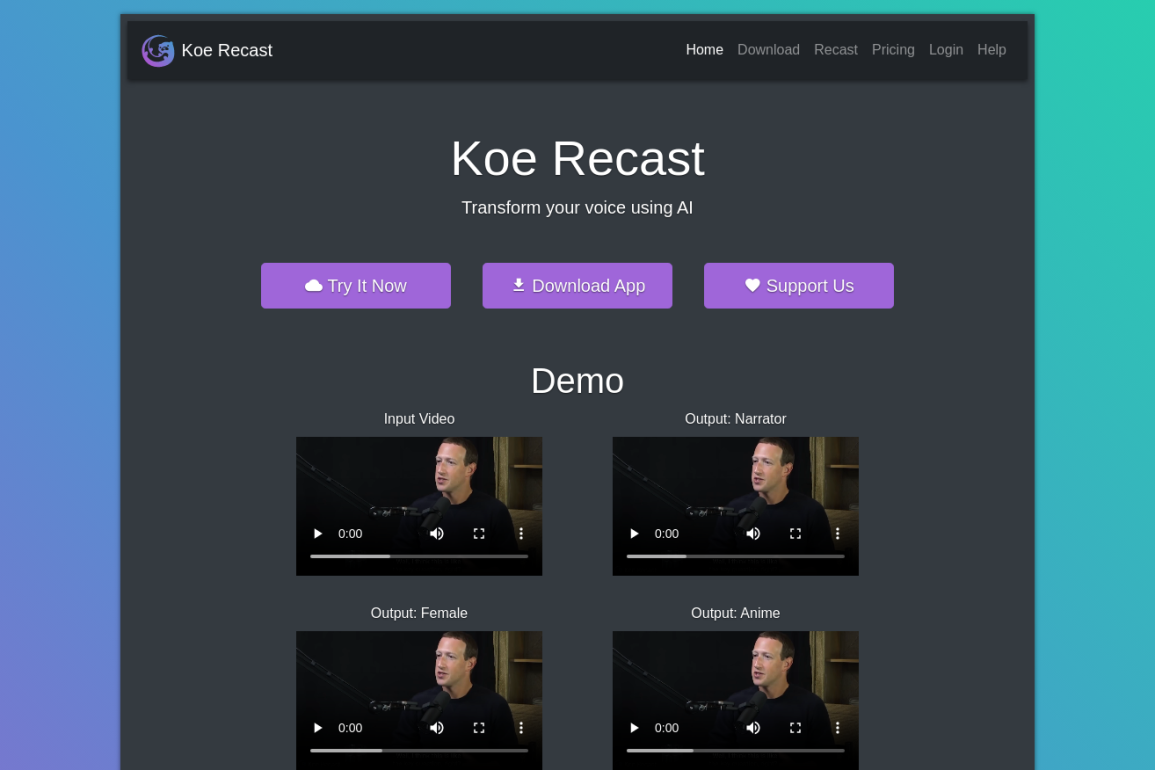The height and width of the screenshot is (770, 1155).
Task: Play the Input Video
Action: click(x=317, y=533)
